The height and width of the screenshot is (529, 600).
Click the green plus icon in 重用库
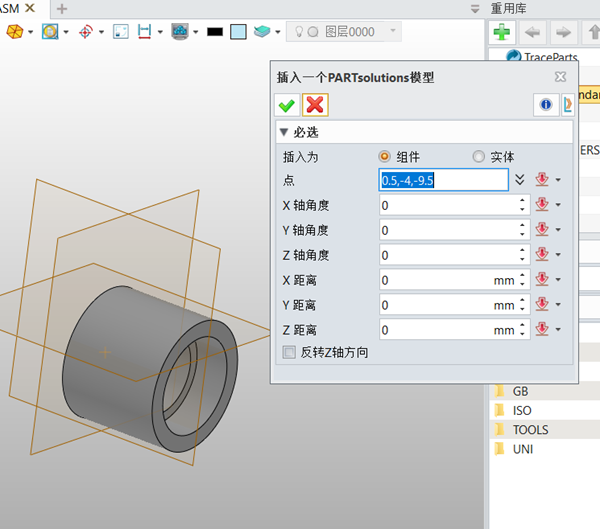(502, 32)
